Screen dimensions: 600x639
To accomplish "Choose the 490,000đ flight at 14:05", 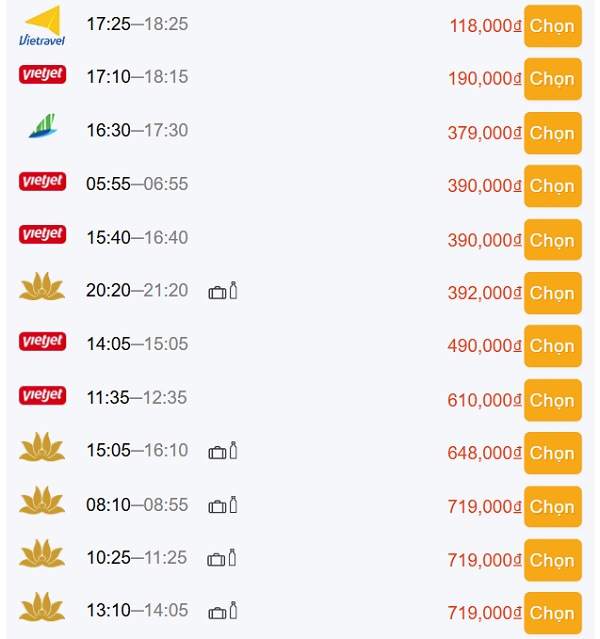I will coord(553,346).
